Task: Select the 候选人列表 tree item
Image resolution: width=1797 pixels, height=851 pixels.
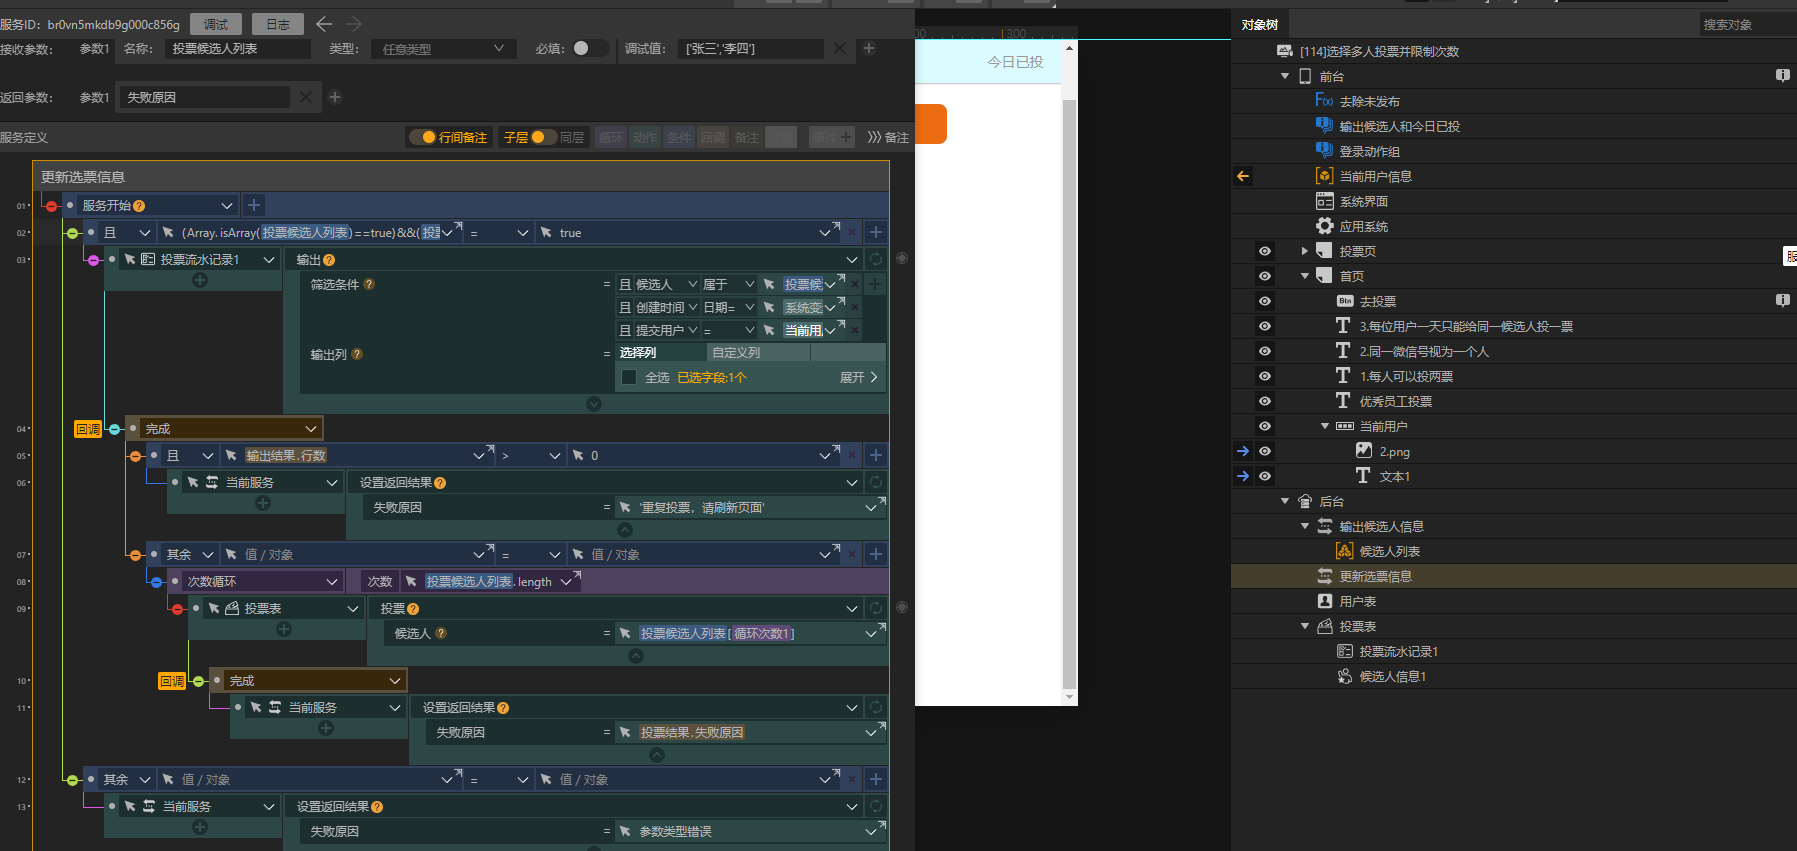Action: coord(1389,551)
